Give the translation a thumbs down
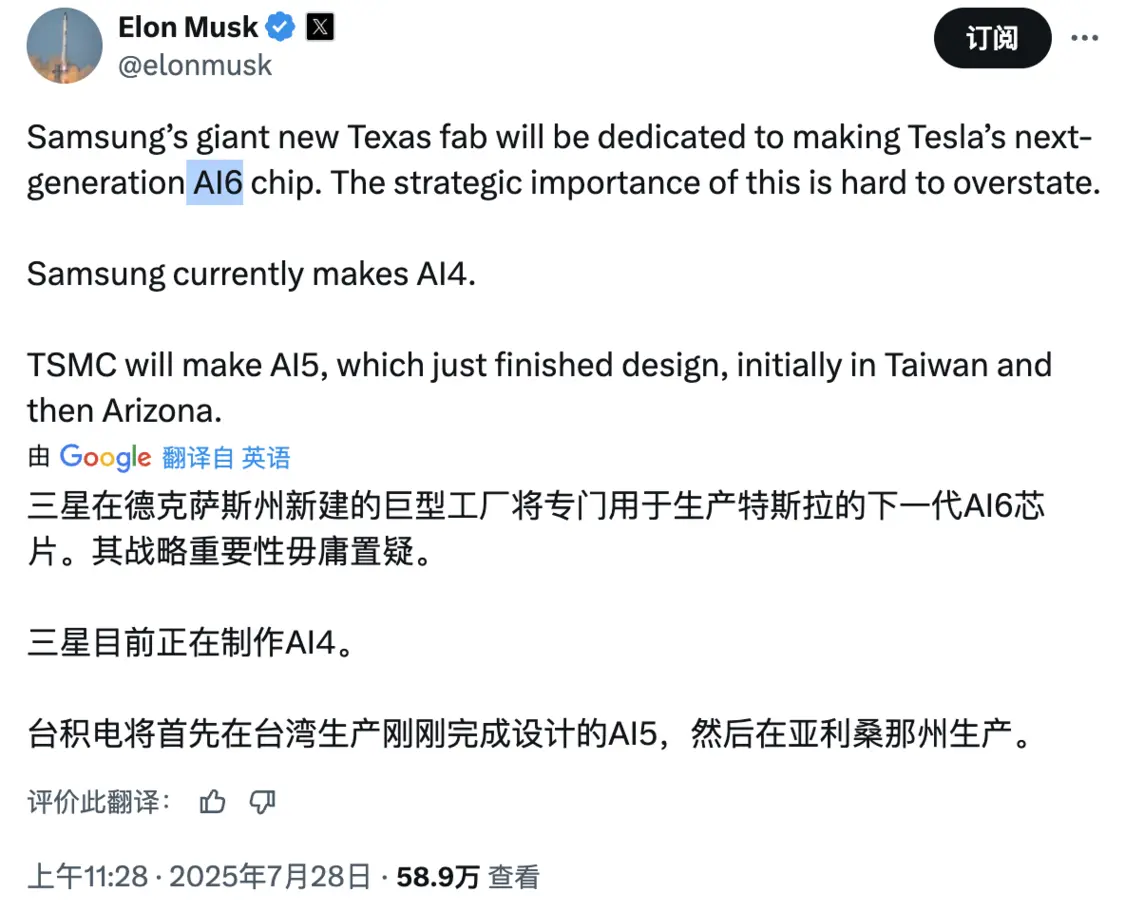Screen dimensions: 1125x912 click(262, 801)
